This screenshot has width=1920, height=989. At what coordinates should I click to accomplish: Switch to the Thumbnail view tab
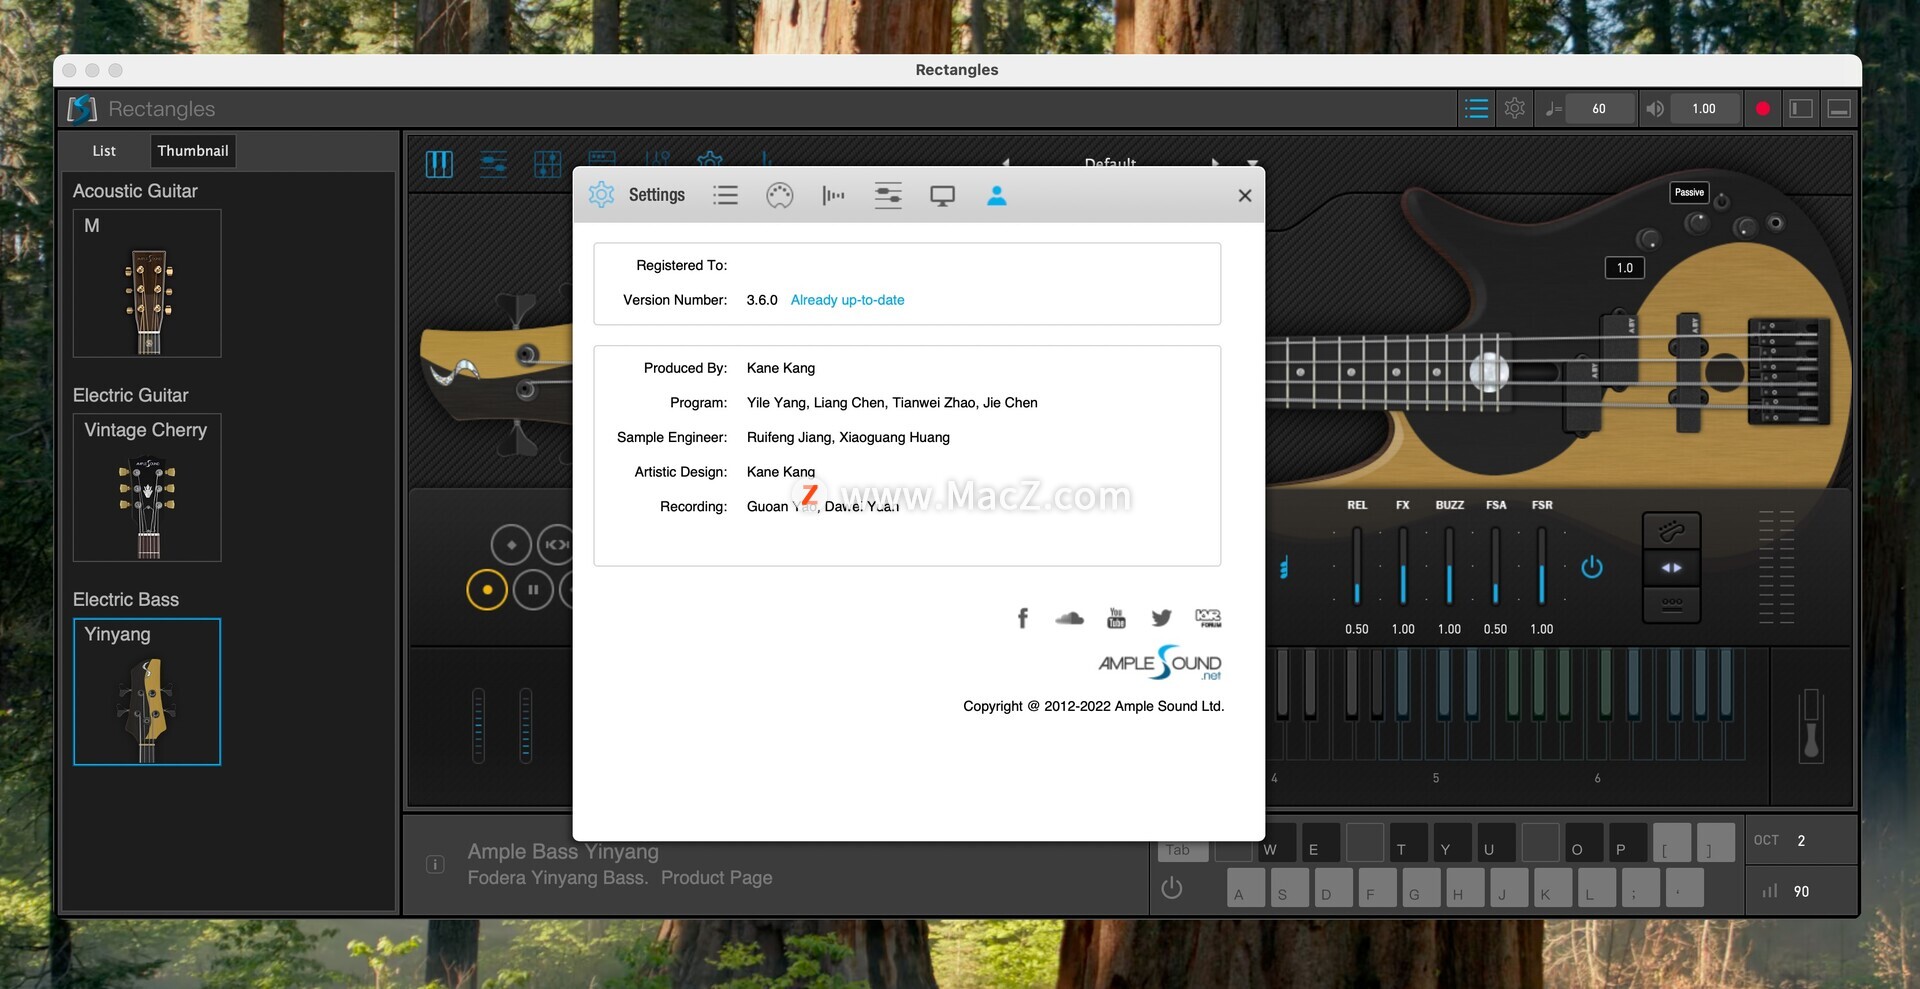tap(193, 151)
